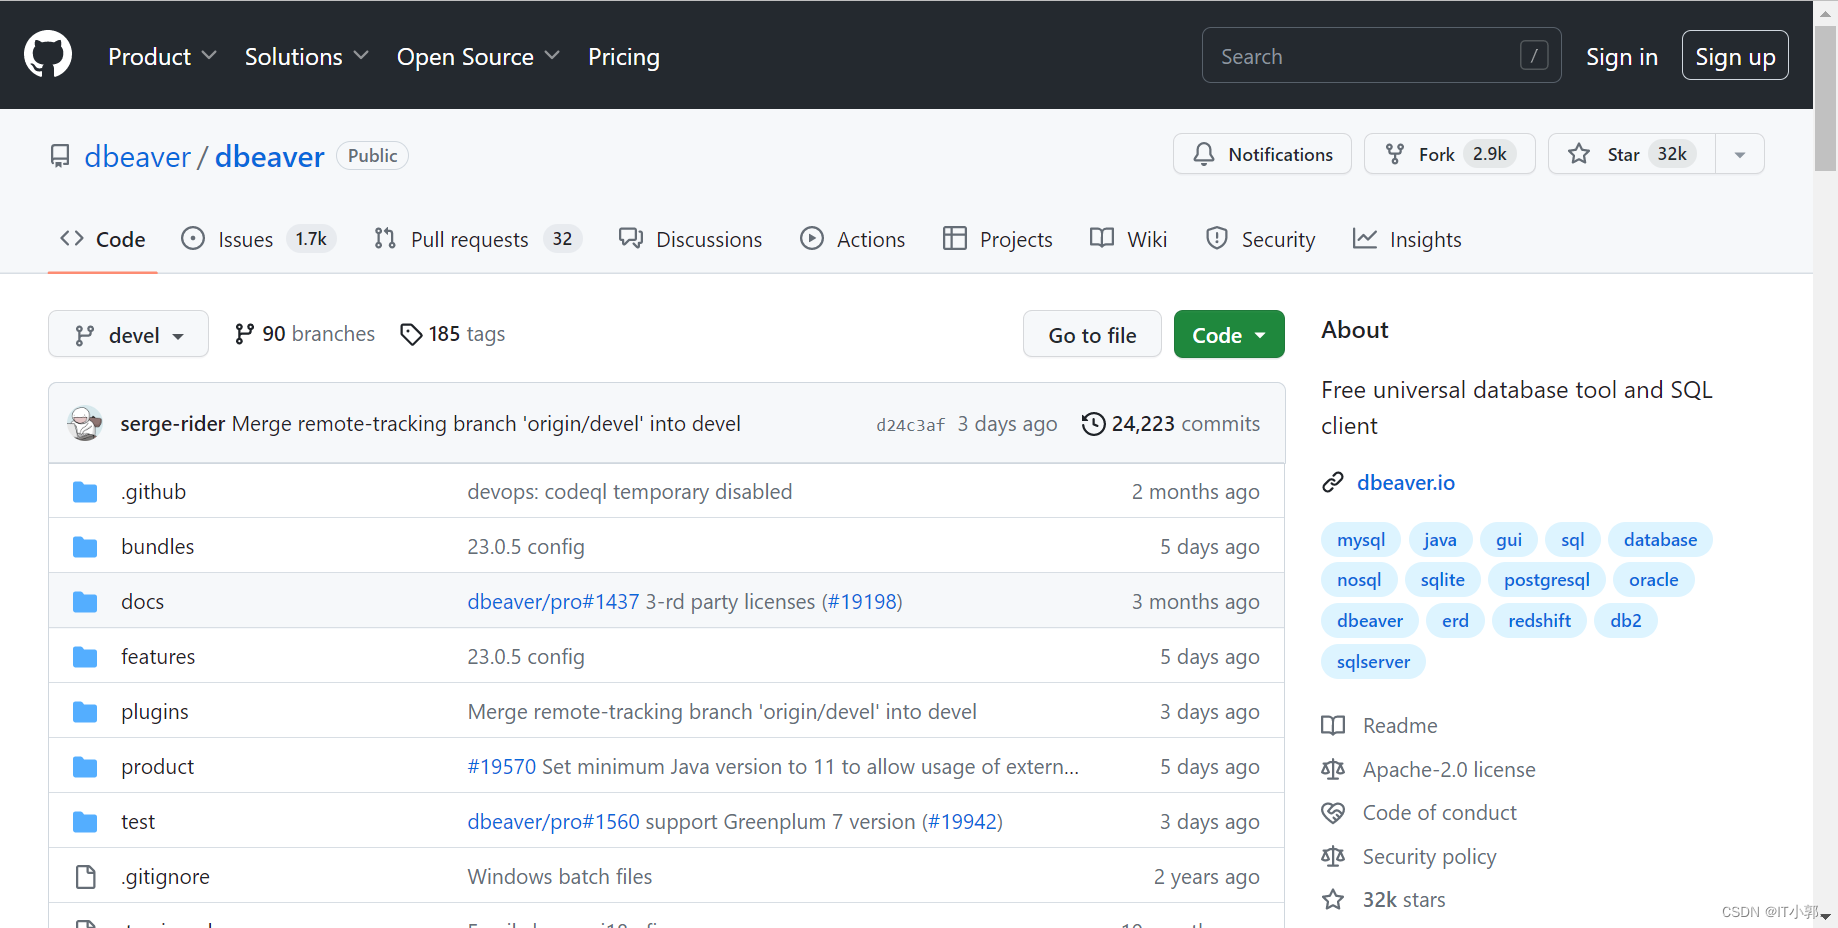1838x928 pixels.
Task: Click the Security policy scale icon
Action: (1333, 857)
